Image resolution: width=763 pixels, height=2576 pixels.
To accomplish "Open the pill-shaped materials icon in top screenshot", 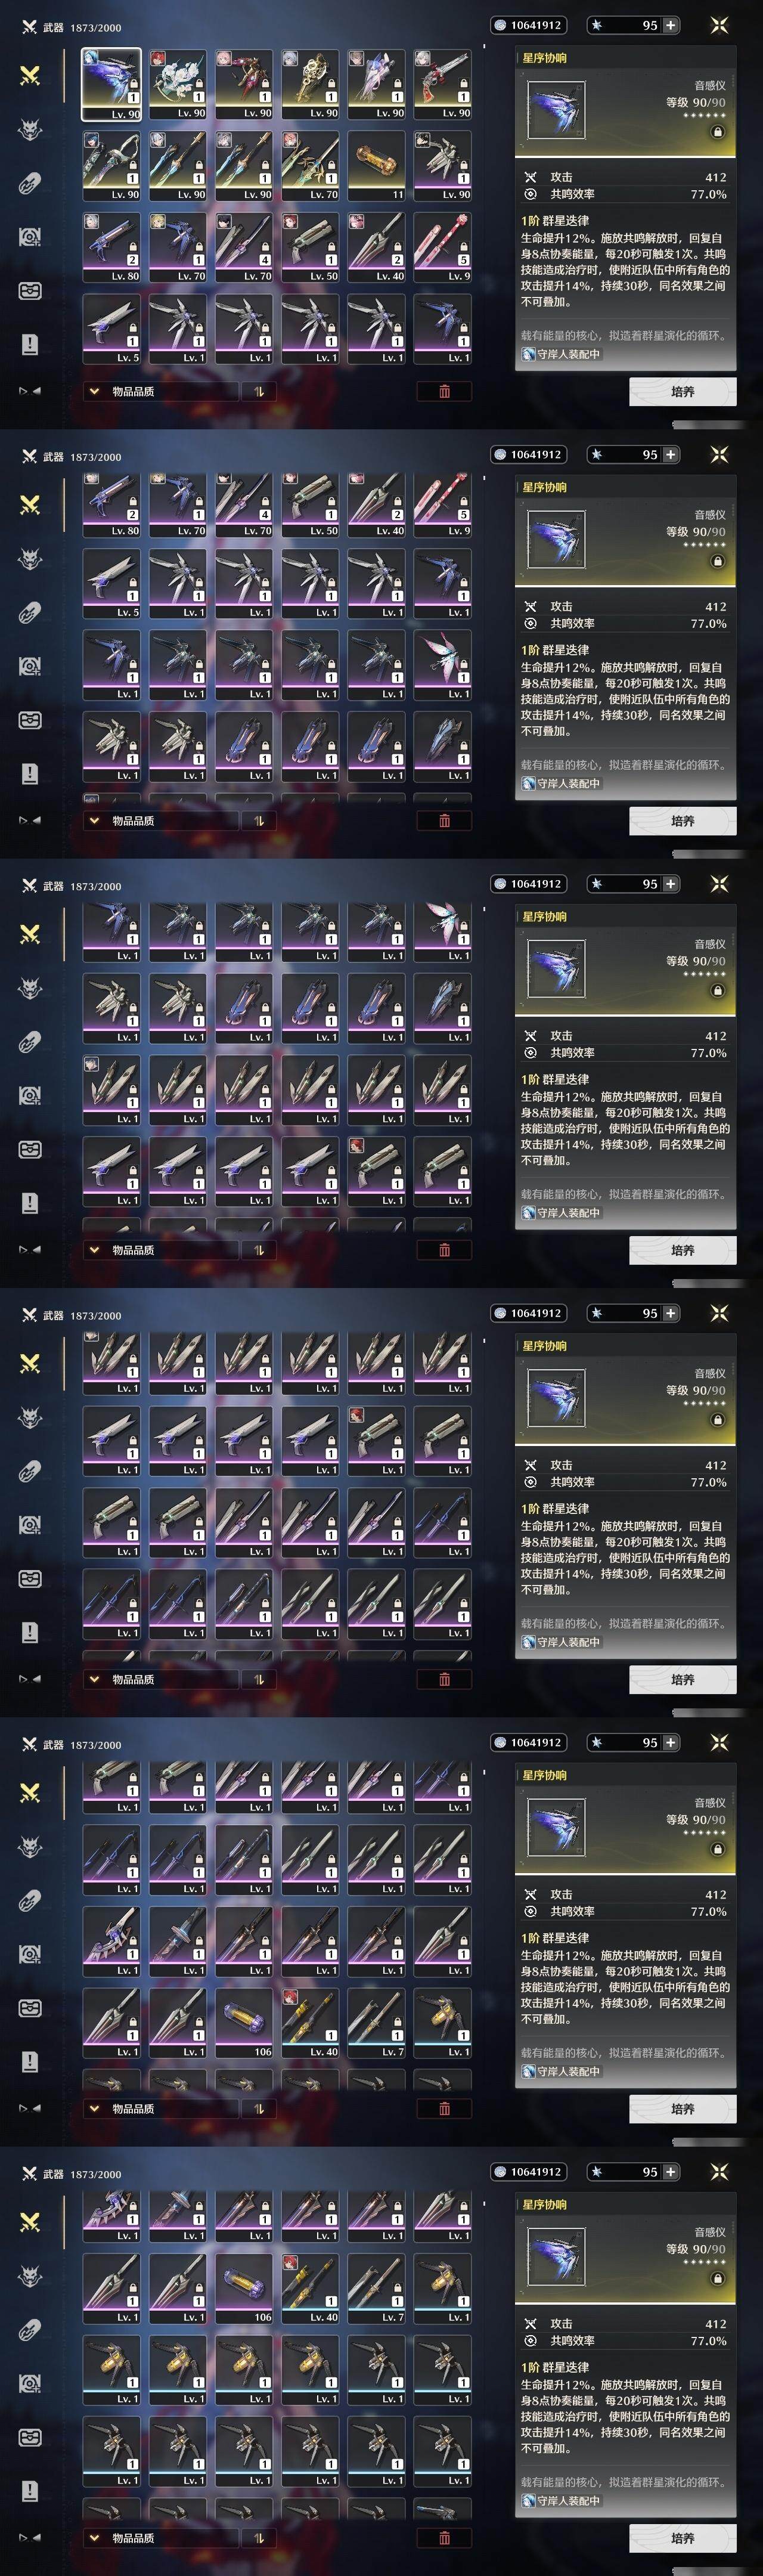I will click(30, 183).
